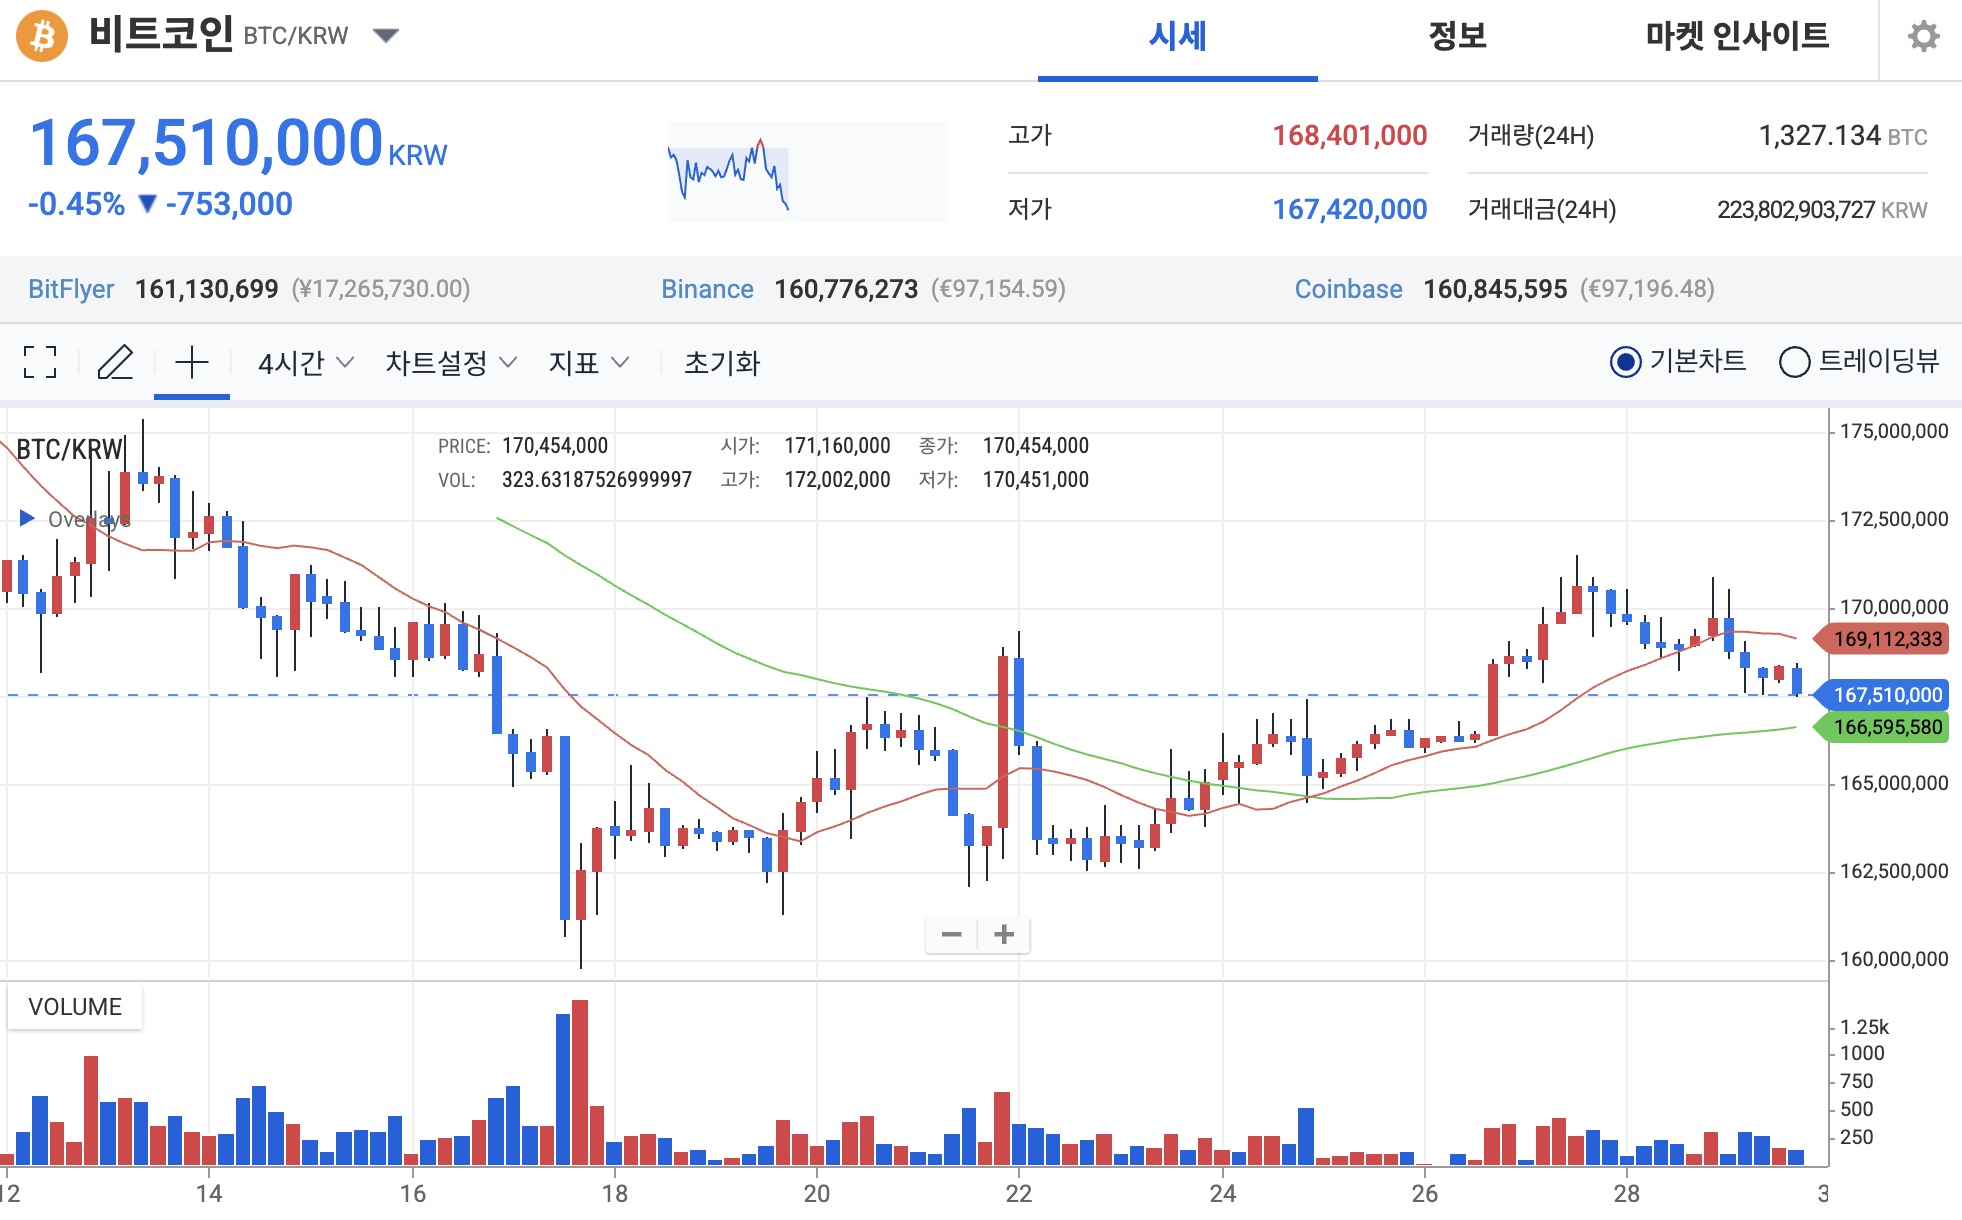1962x1220 pixels.
Task: Select the fullscreen chart icon
Action: click(38, 363)
